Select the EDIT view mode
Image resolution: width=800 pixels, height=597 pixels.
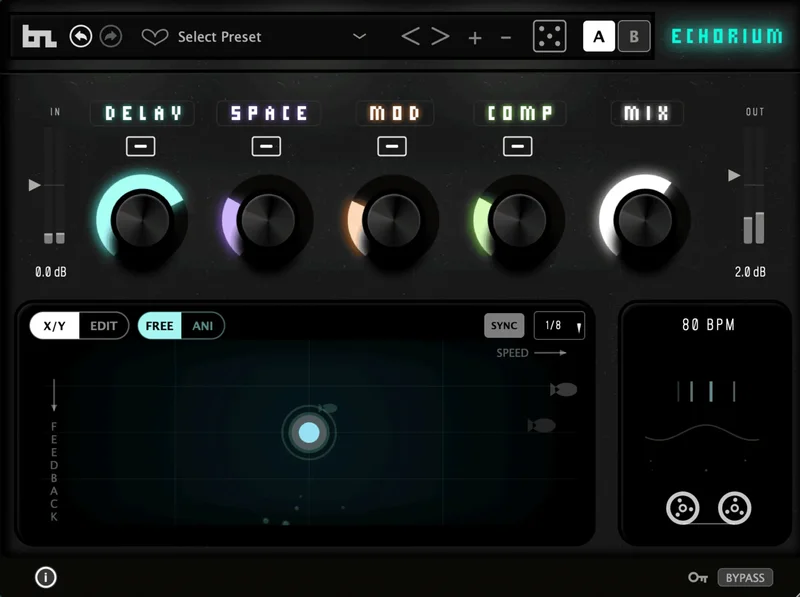(104, 326)
